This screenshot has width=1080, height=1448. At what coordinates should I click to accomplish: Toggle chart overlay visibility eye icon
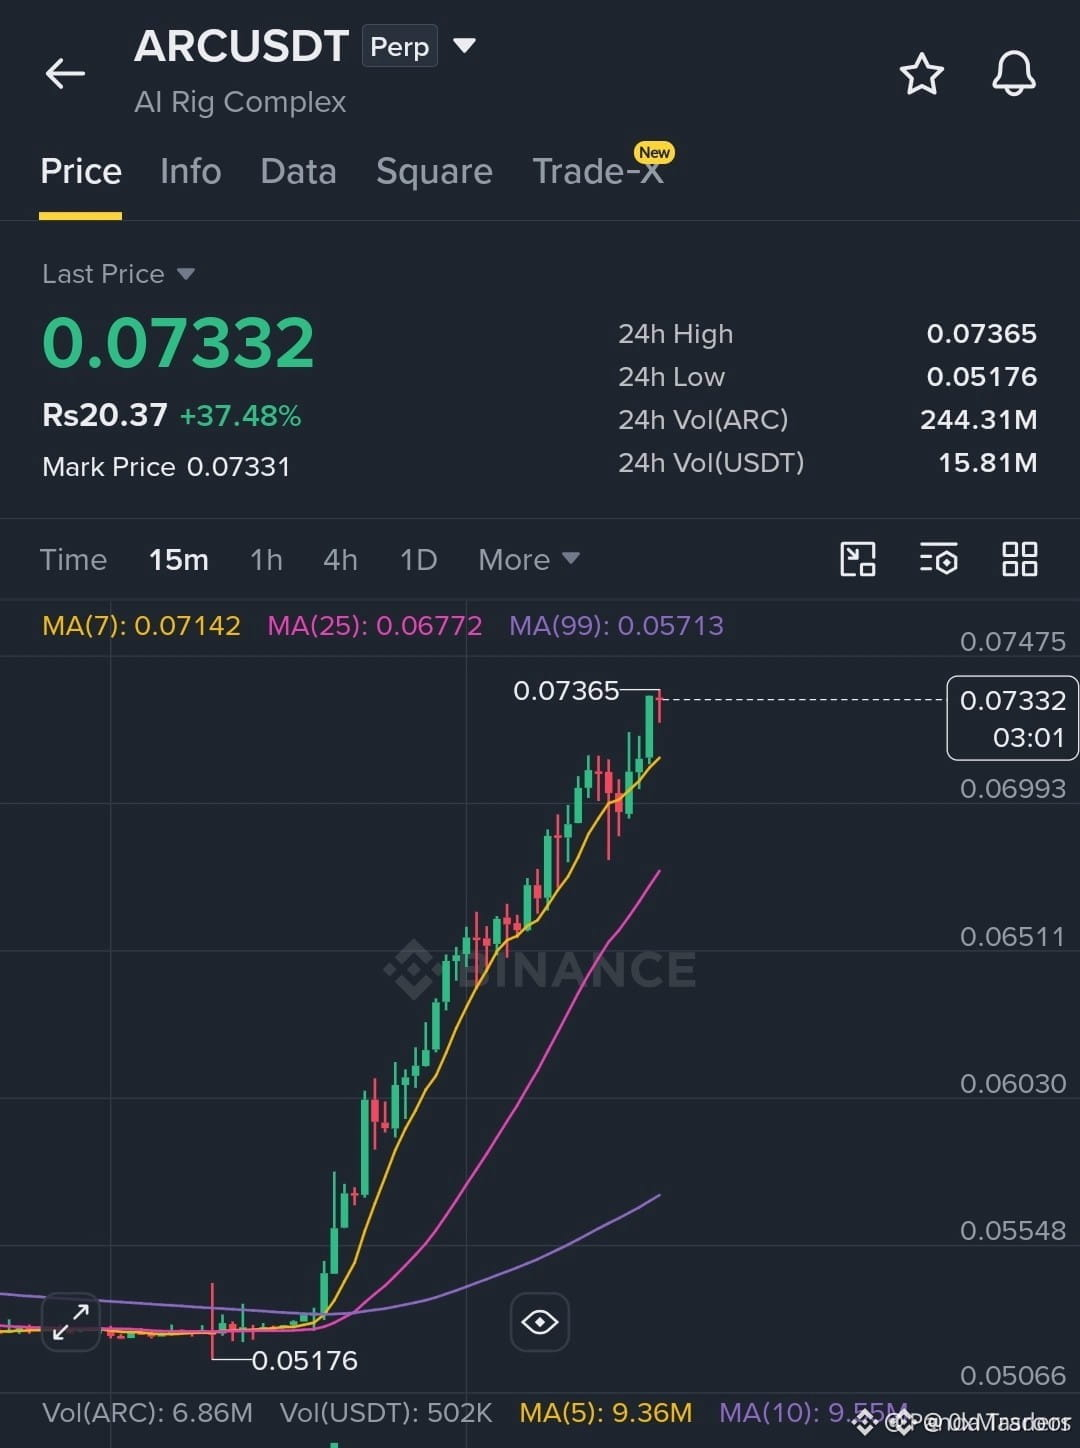tap(540, 1322)
